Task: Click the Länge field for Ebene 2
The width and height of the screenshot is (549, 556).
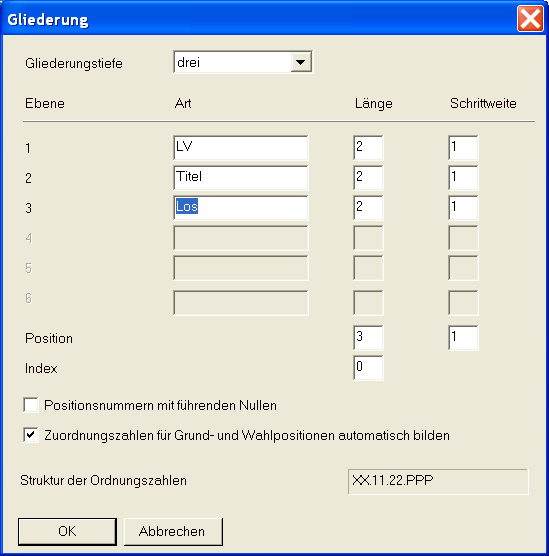Action: point(368,178)
